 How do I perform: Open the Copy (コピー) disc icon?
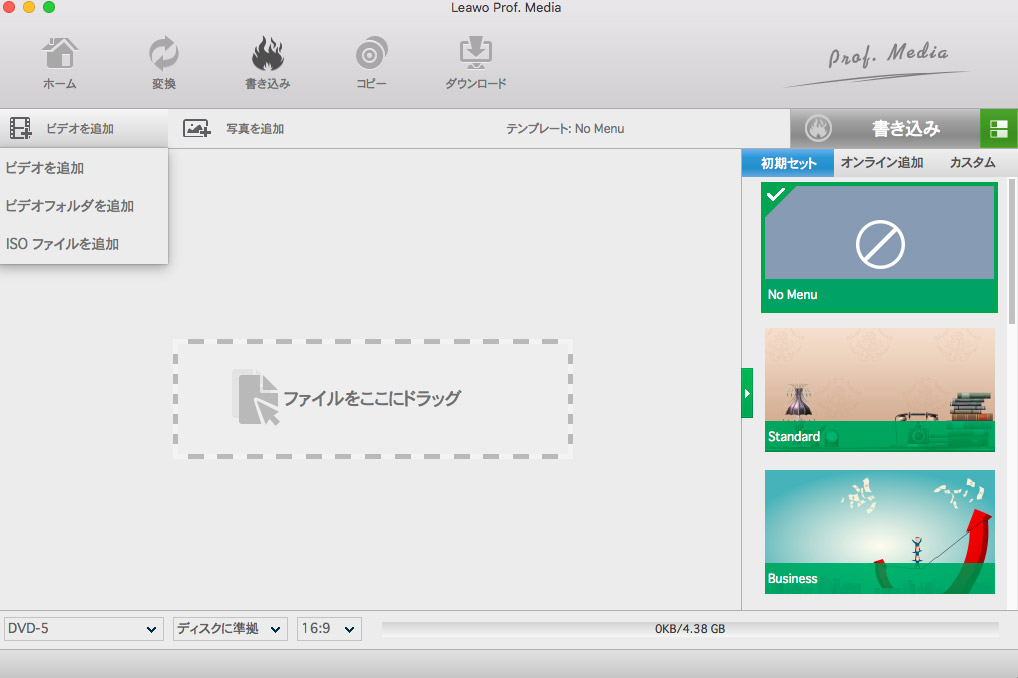(371, 54)
